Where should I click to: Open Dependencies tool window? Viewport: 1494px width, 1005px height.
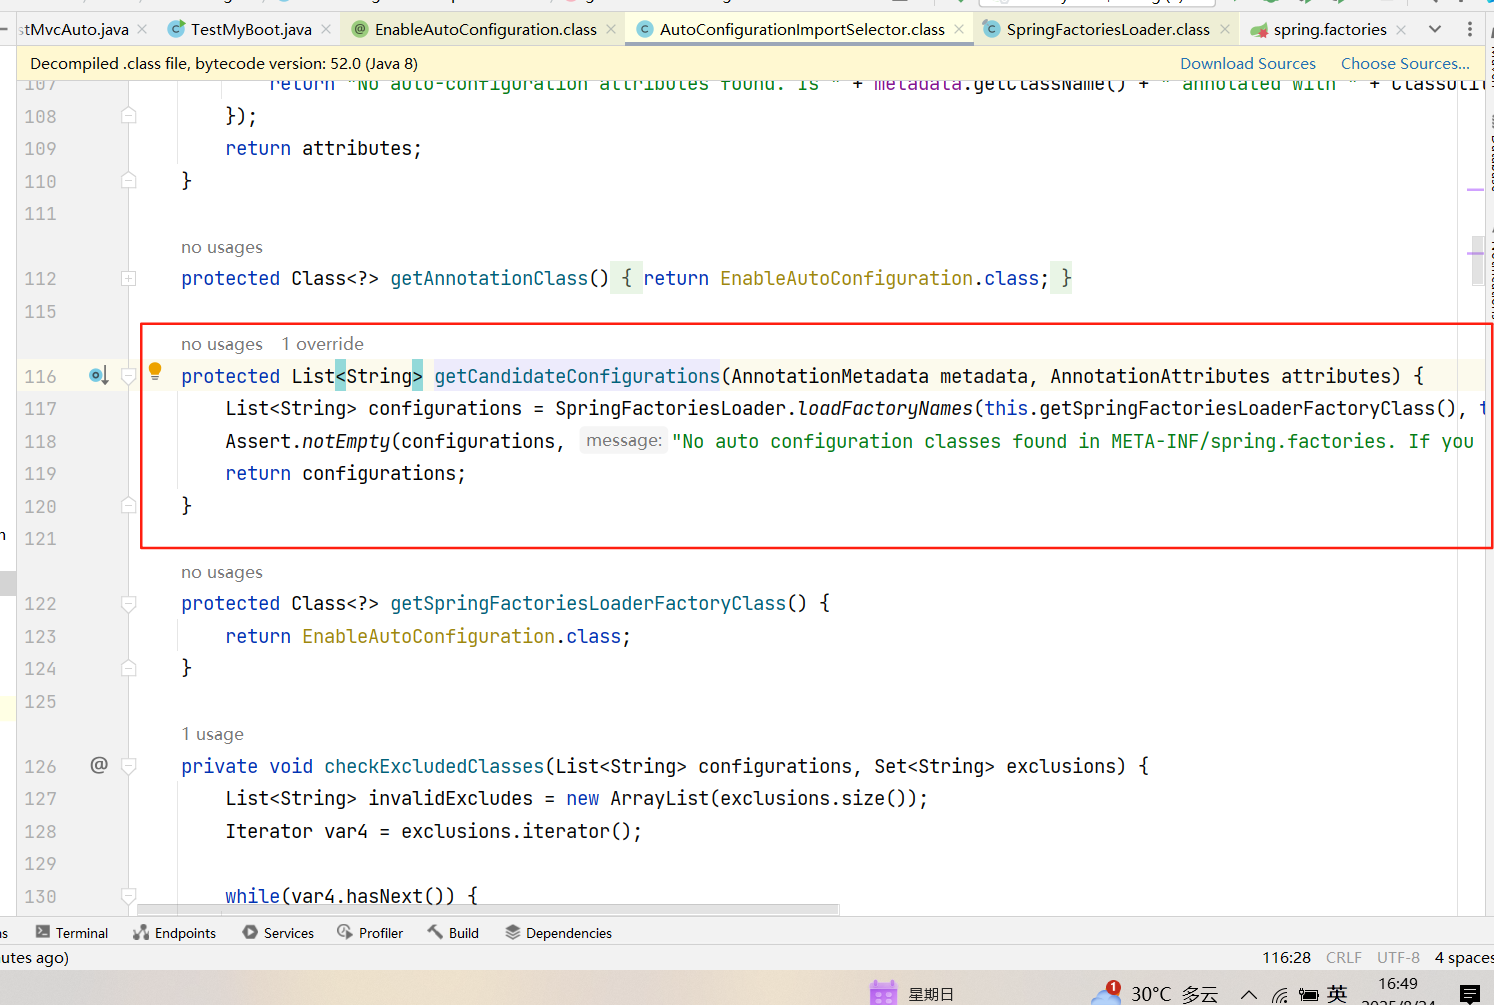[x=558, y=933]
